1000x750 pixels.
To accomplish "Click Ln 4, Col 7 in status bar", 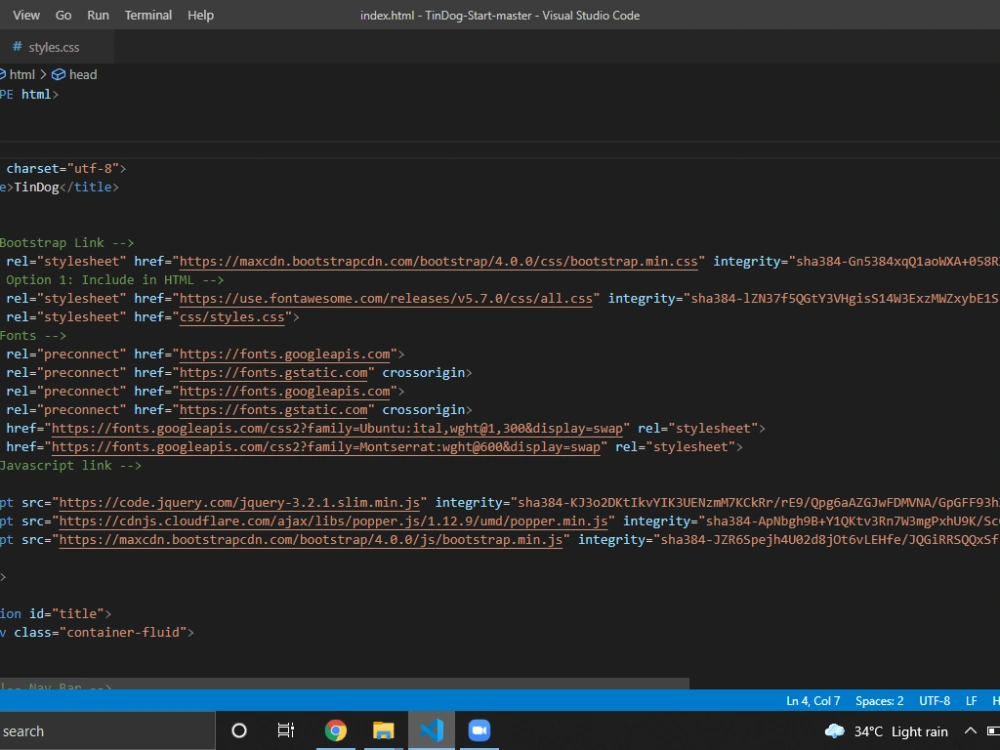I will click(x=812, y=701).
